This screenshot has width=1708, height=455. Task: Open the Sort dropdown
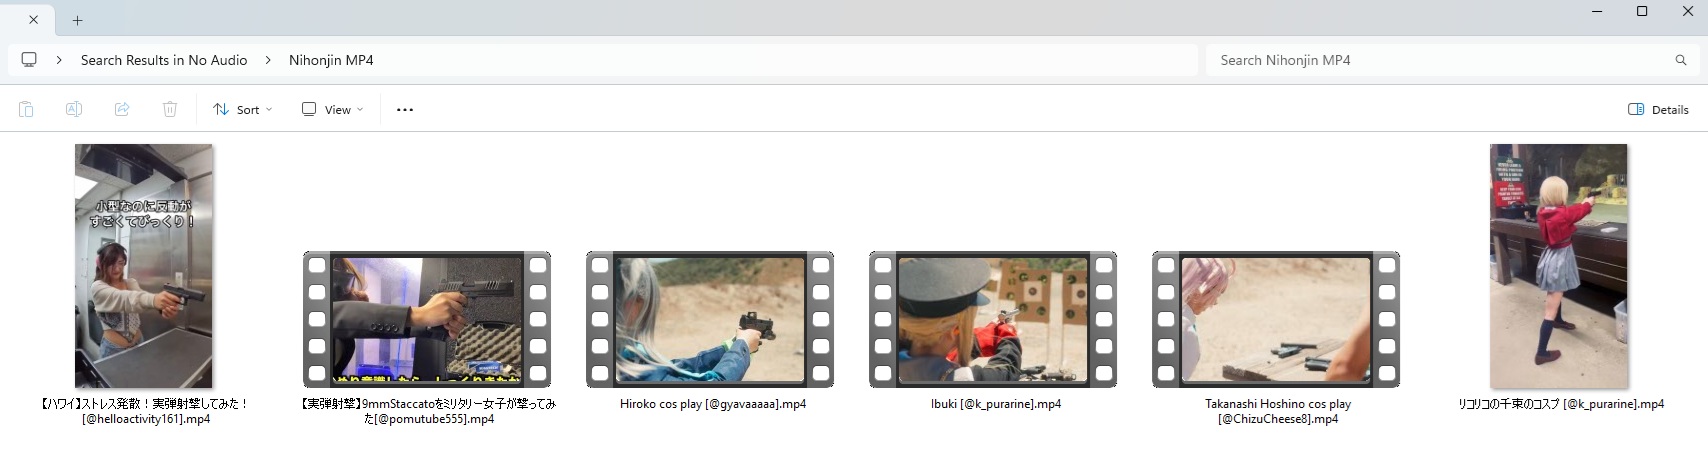coord(243,109)
